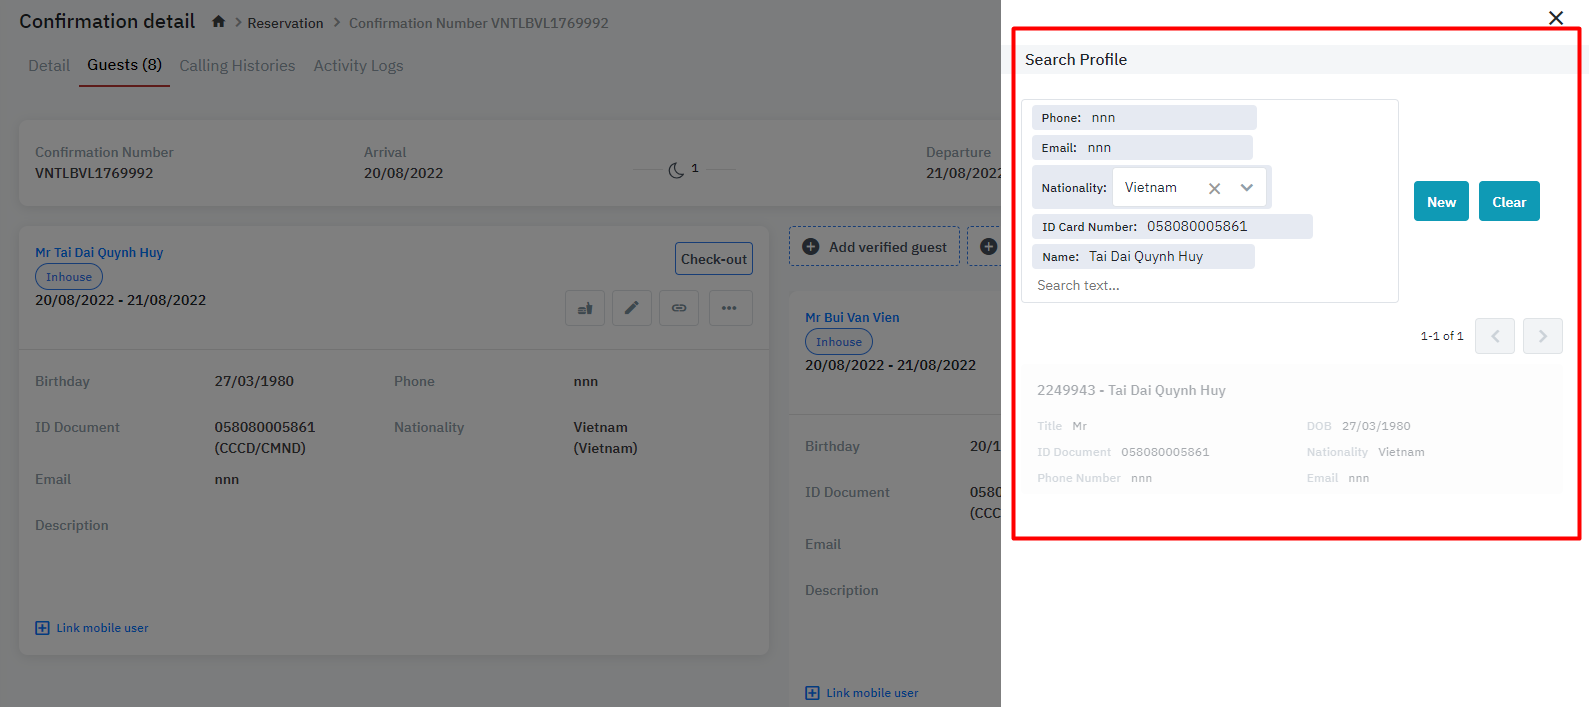This screenshot has height=707, width=1589.
Task: Go to previous page of profile results
Action: tap(1495, 336)
